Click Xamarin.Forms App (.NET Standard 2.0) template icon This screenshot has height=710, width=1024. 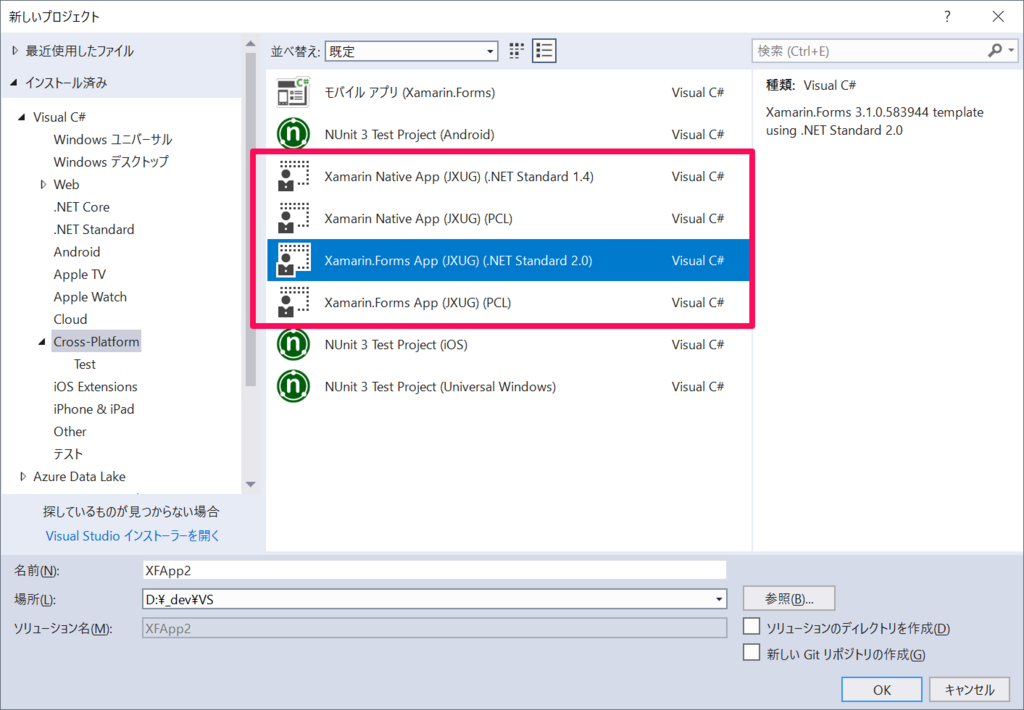(x=293, y=260)
